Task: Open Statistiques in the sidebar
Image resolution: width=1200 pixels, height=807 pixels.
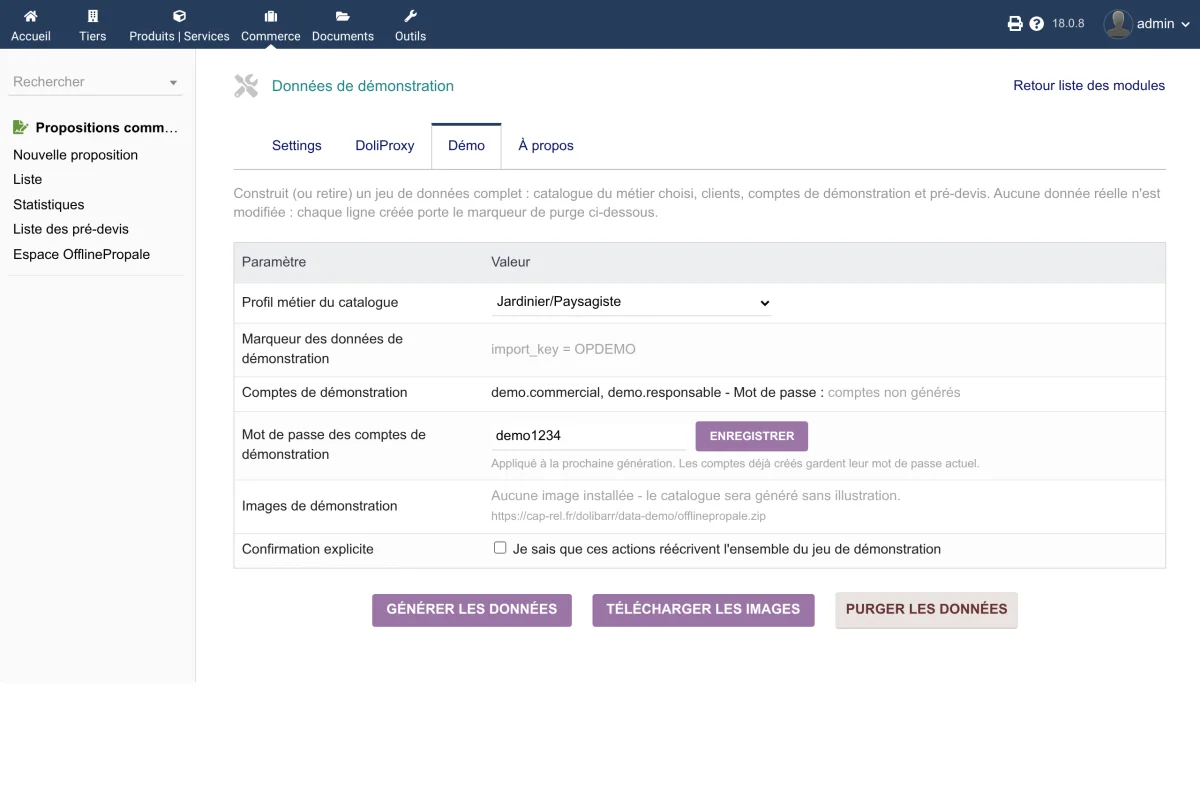Action: point(49,204)
